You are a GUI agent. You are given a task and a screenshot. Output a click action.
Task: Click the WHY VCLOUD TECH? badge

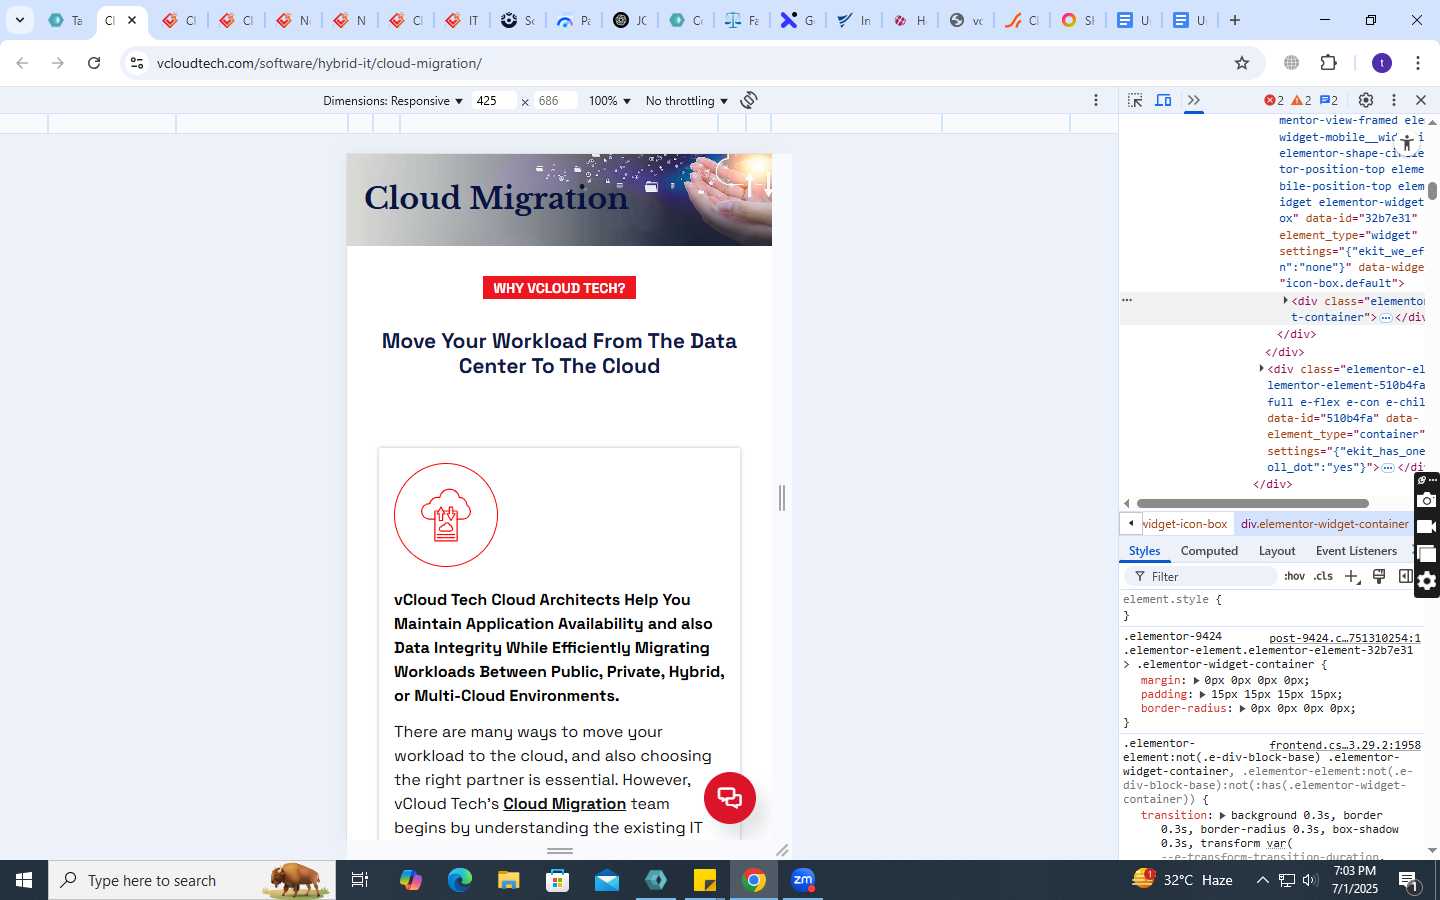pos(559,288)
